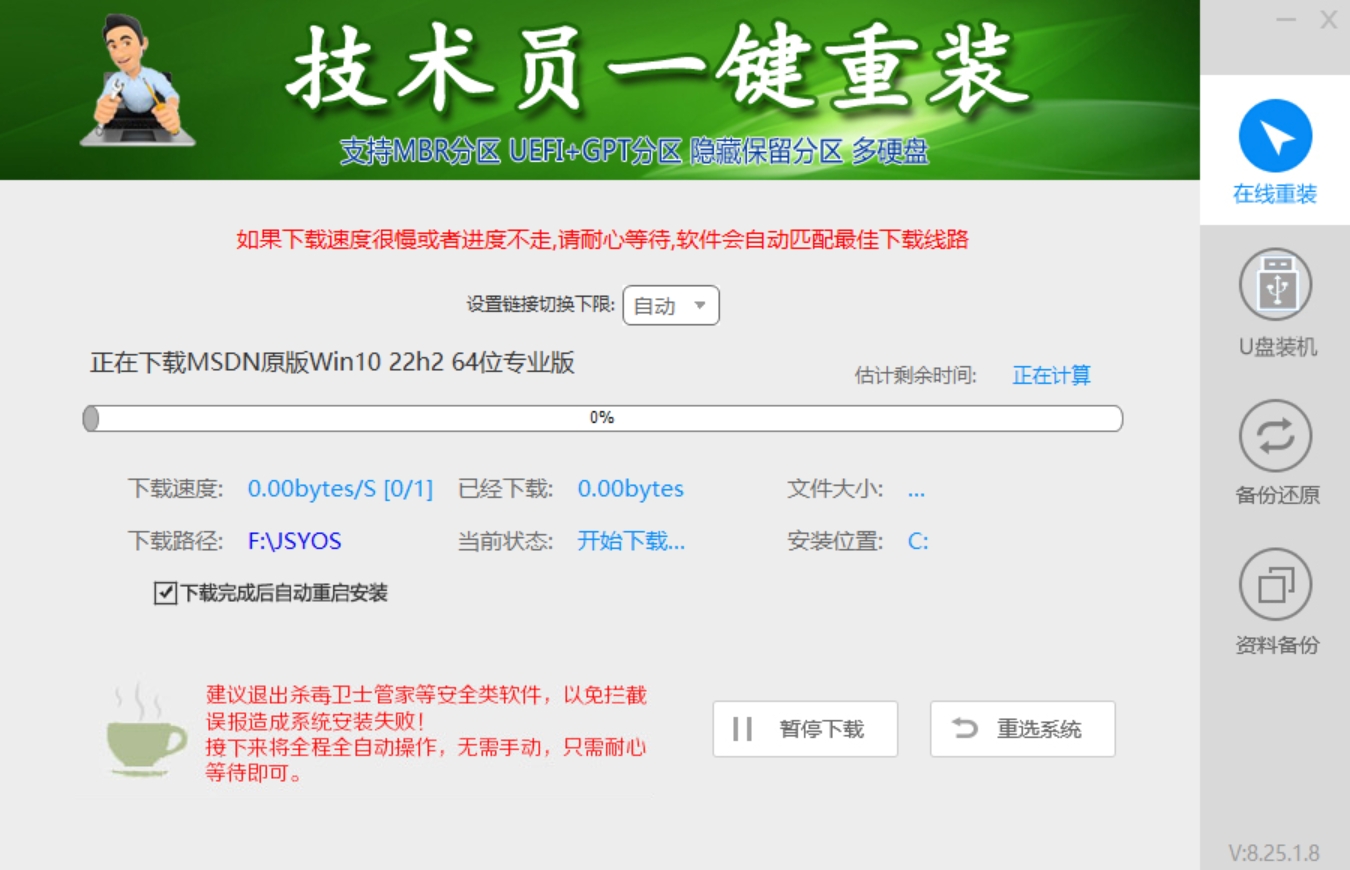Click the undo arrow icon in 重选系统
This screenshot has height=870, width=1350.
(x=965, y=729)
